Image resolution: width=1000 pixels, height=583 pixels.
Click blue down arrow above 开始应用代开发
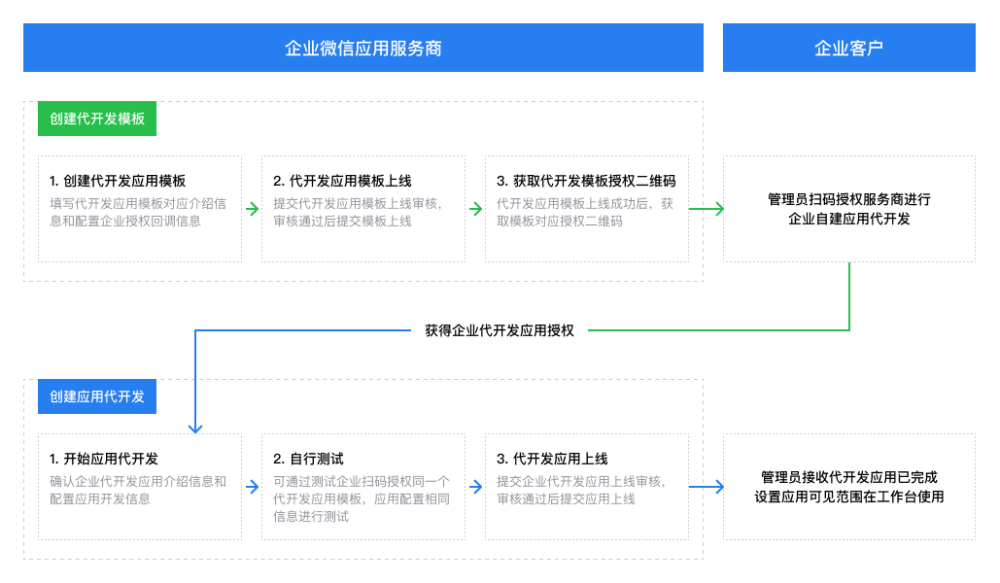point(194,424)
